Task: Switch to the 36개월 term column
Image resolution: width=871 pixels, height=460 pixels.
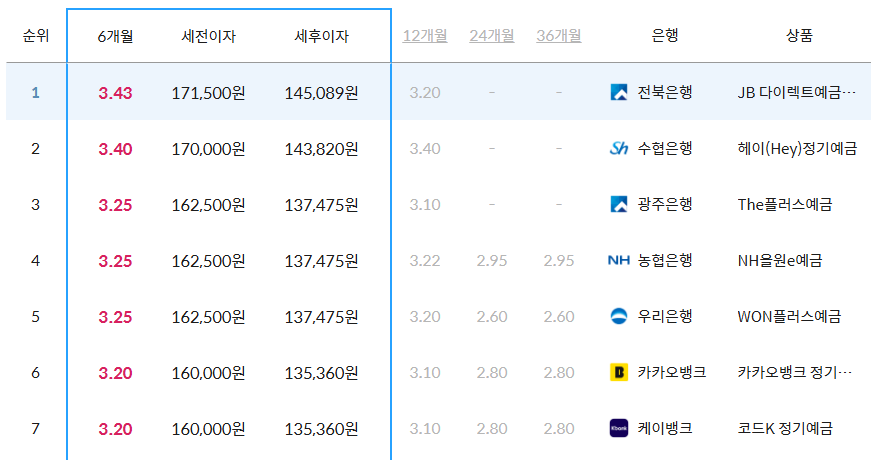Action: (x=559, y=36)
